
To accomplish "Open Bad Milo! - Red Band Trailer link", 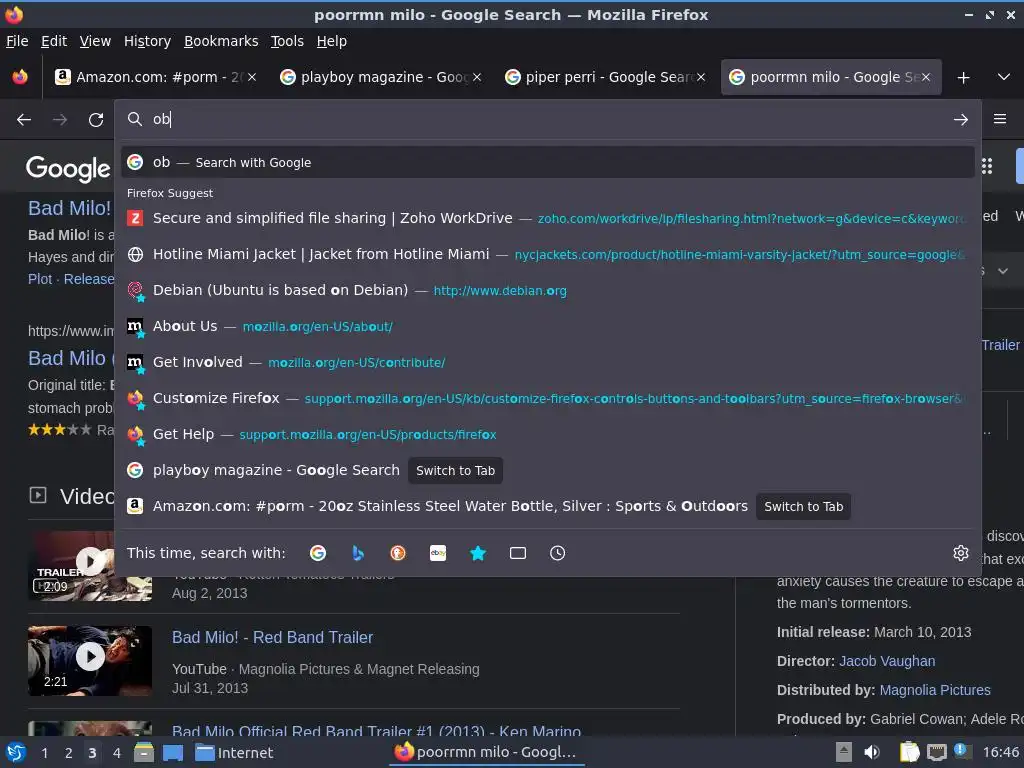I will (x=272, y=637).
